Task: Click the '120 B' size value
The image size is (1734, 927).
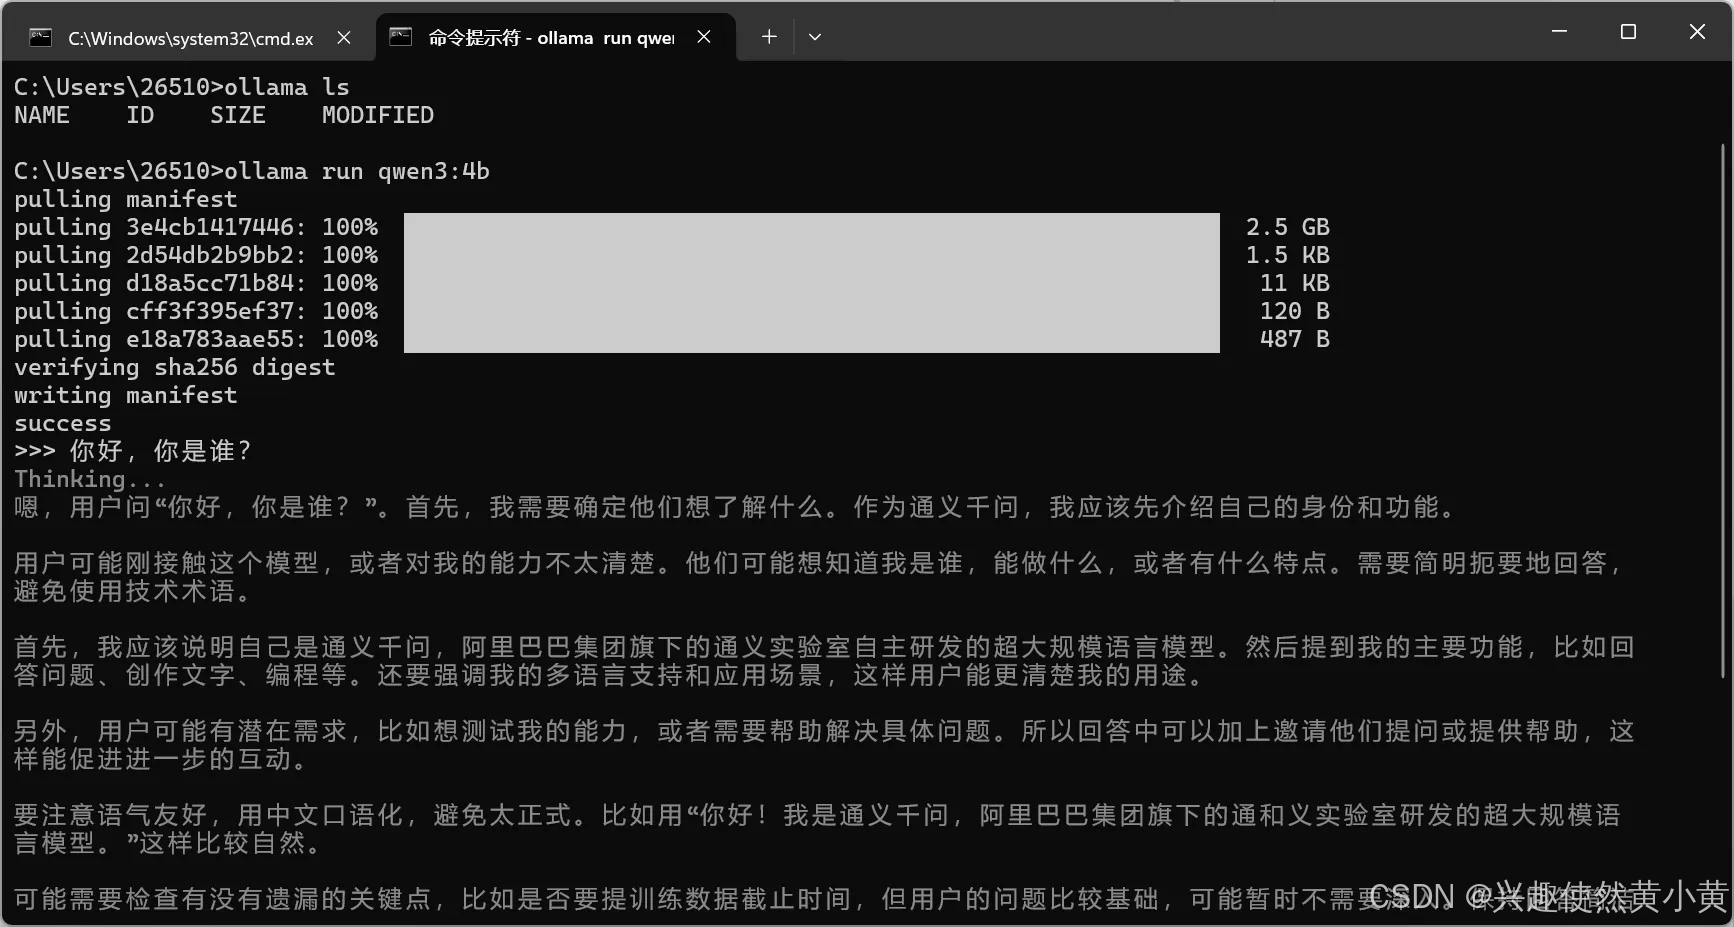Action: click(1295, 311)
